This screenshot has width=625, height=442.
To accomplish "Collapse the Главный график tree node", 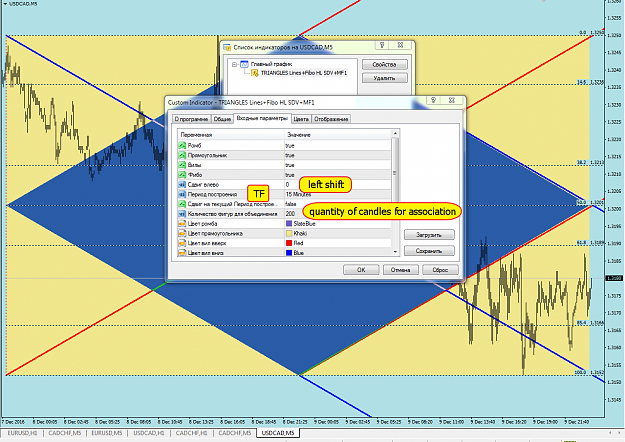I will tap(234, 64).
